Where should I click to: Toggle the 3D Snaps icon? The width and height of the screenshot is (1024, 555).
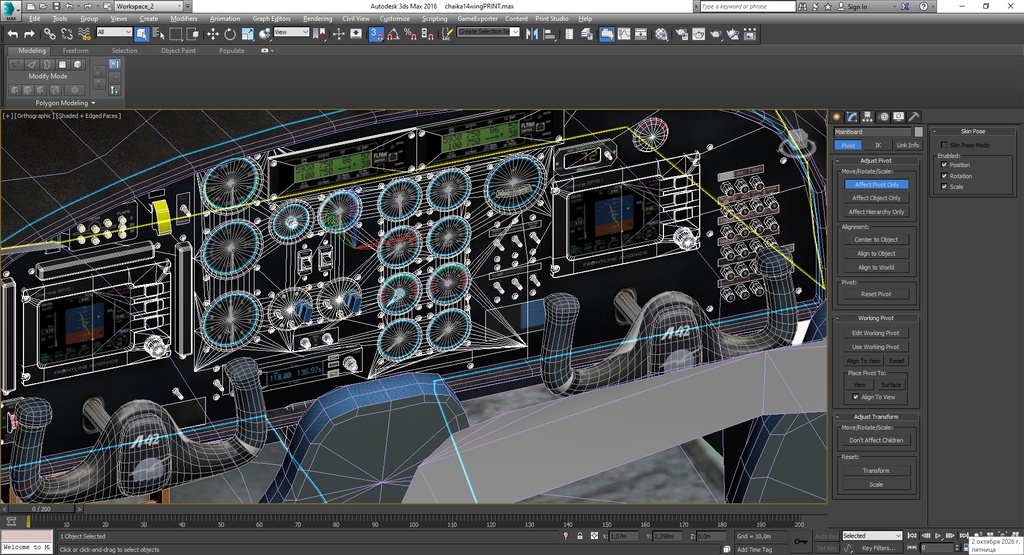pos(376,34)
